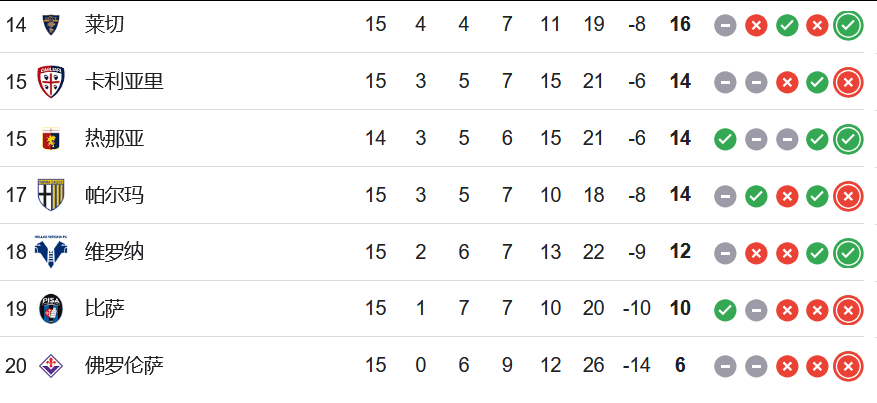The width and height of the screenshot is (877, 403).
Task: Open the 卡利亚里 team link
Action: coord(124,82)
